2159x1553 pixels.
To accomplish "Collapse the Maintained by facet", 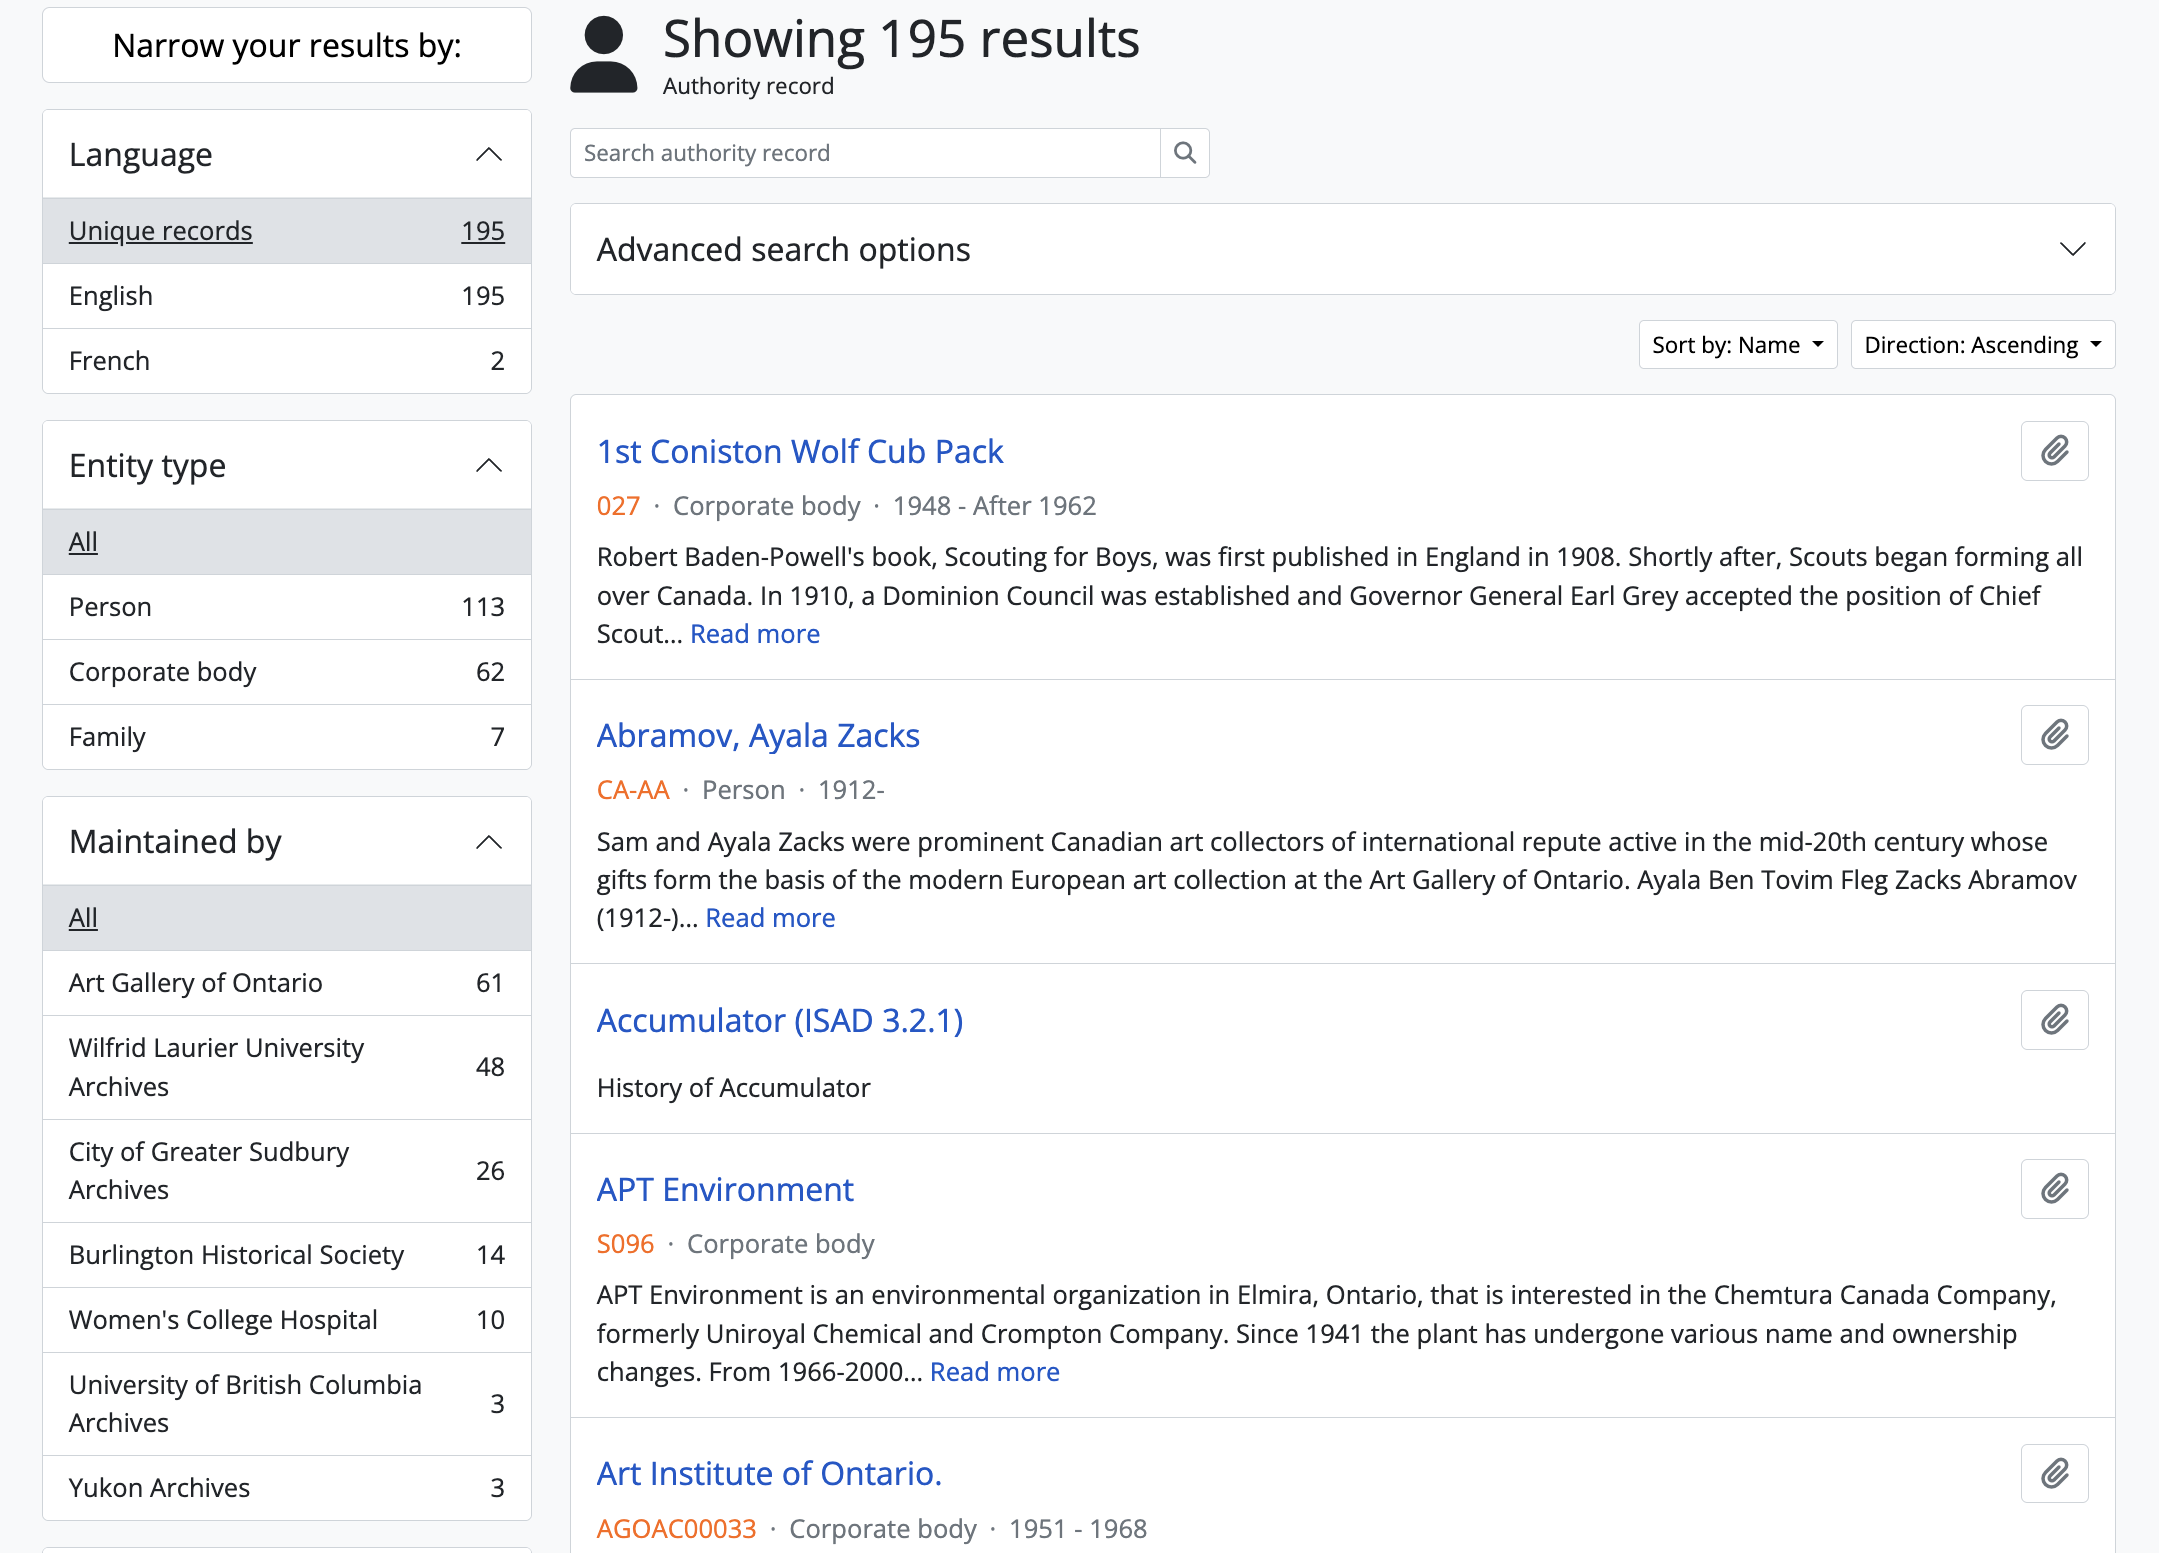I will (x=488, y=842).
